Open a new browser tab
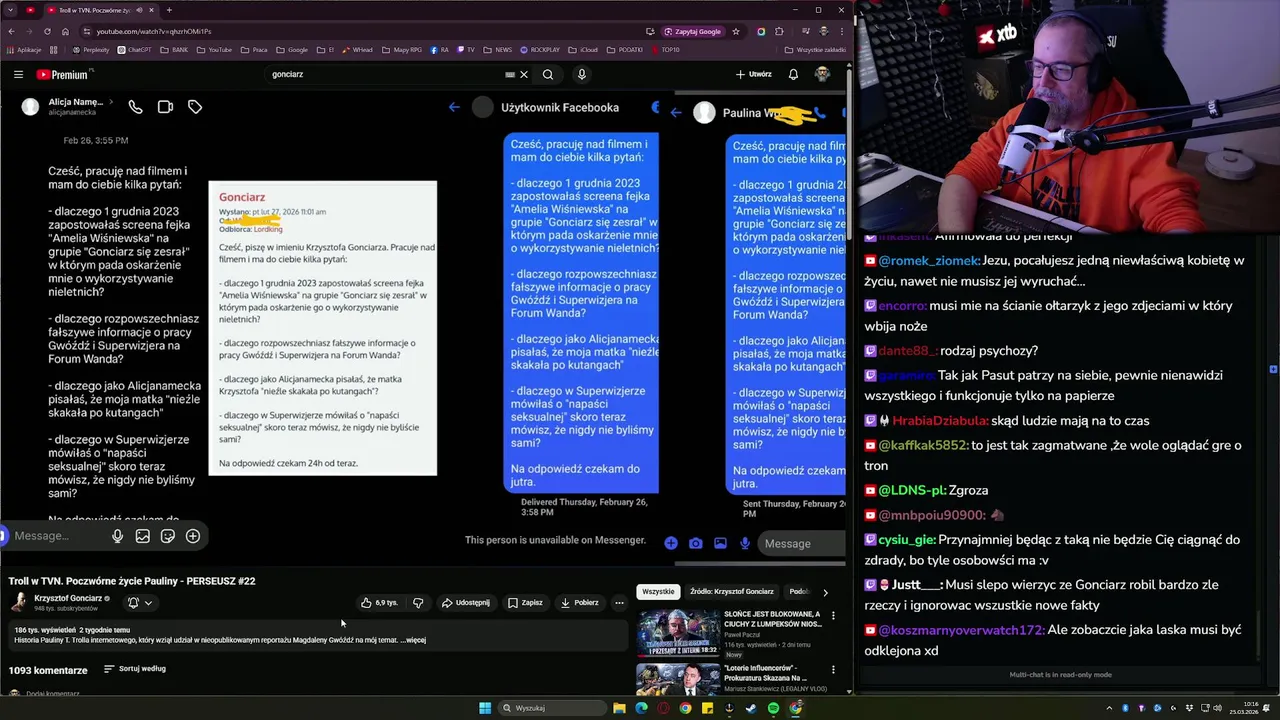The image size is (1280, 720). [x=169, y=10]
